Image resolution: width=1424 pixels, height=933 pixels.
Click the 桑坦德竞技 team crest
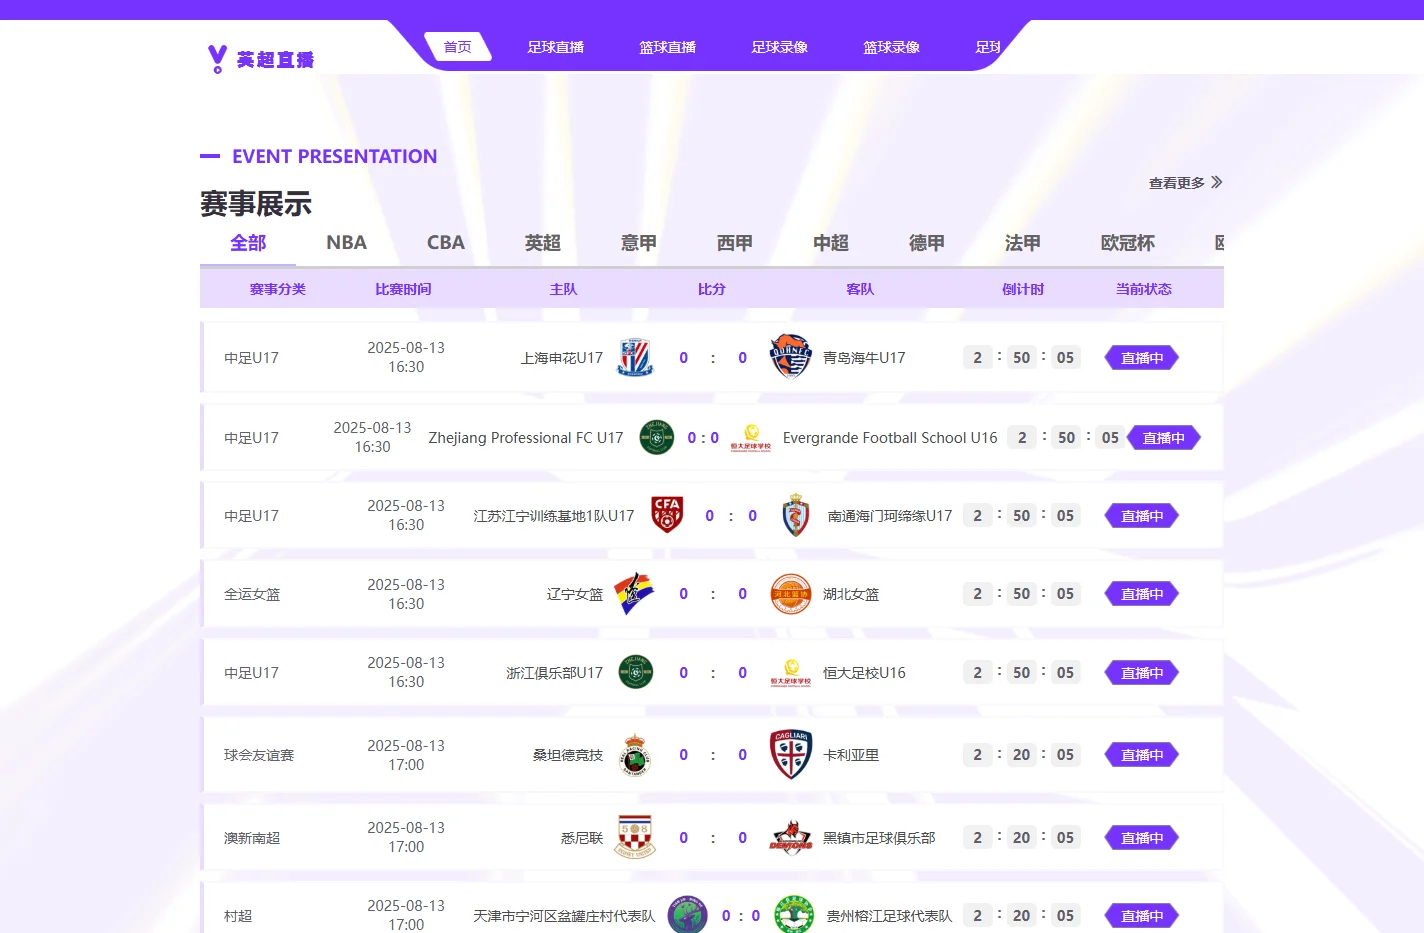point(635,755)
